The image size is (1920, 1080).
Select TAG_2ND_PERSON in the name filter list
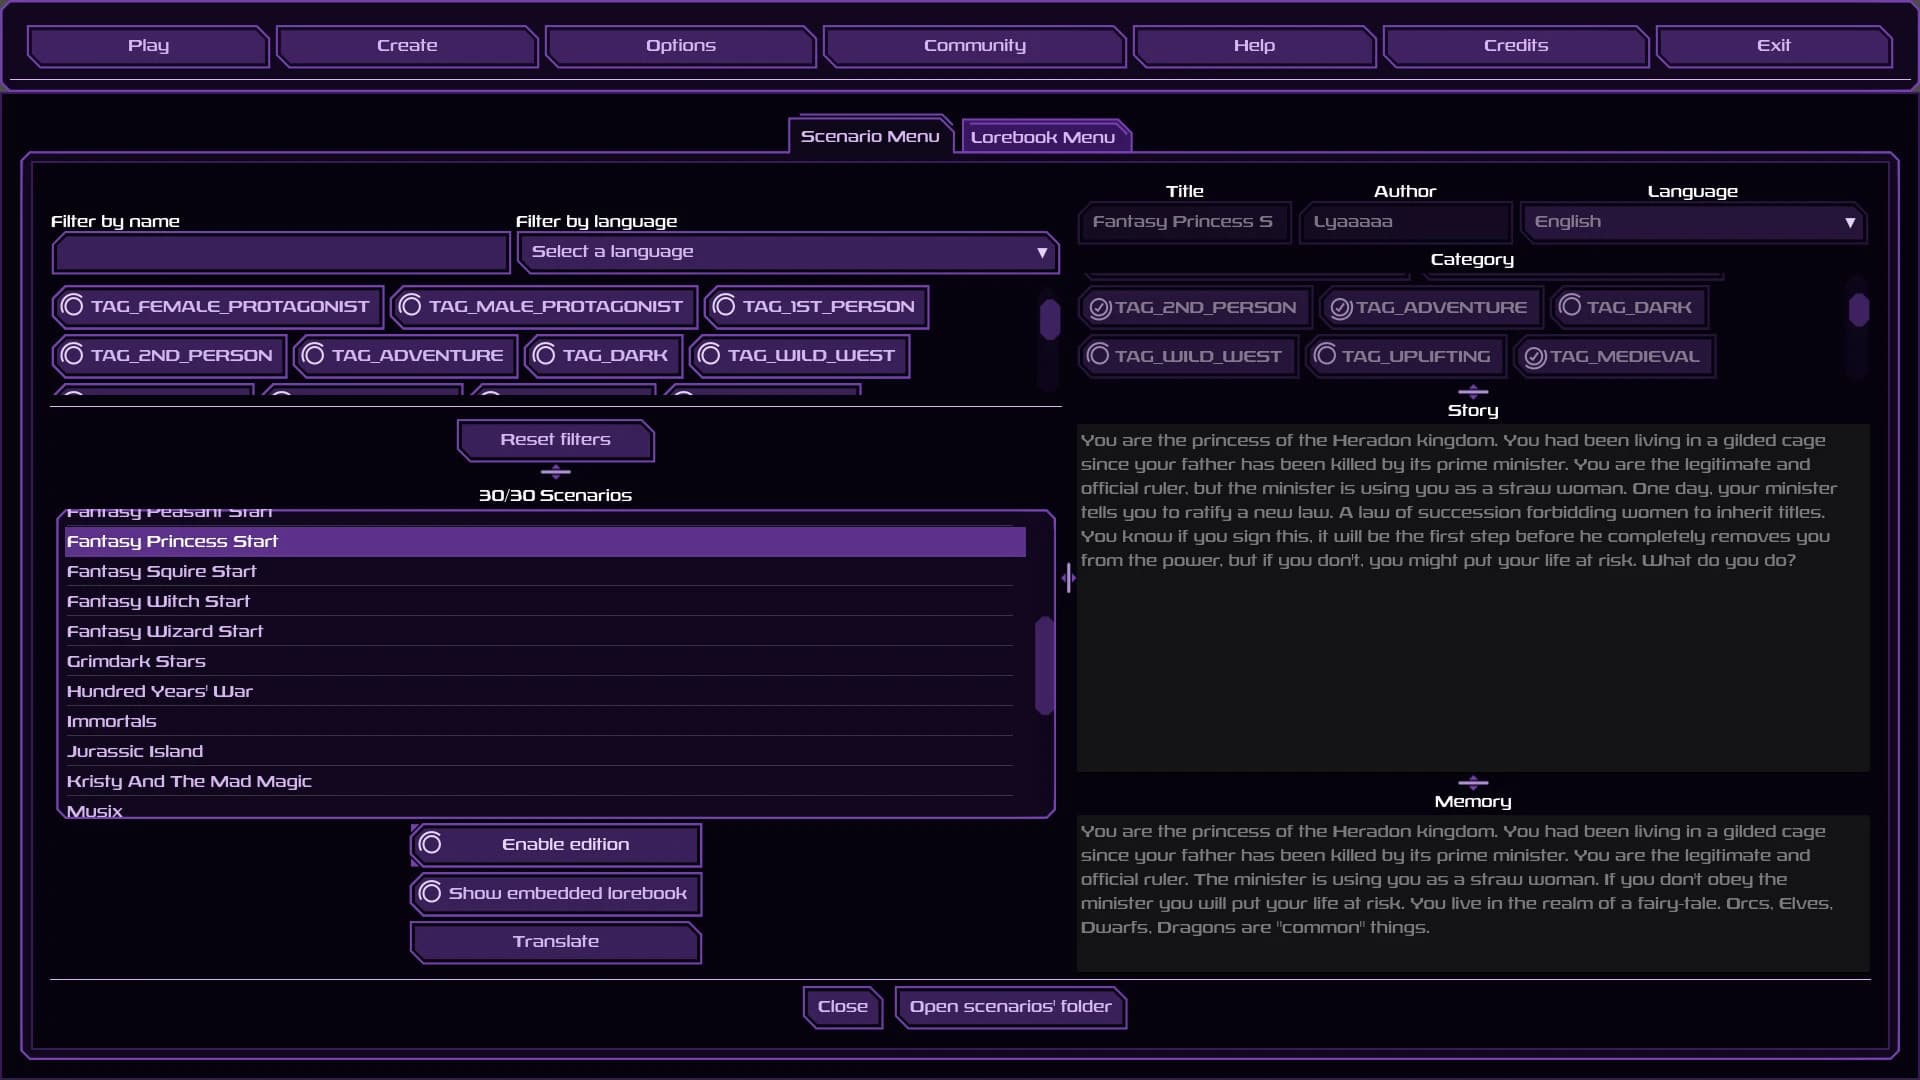(x=167, y=355)
